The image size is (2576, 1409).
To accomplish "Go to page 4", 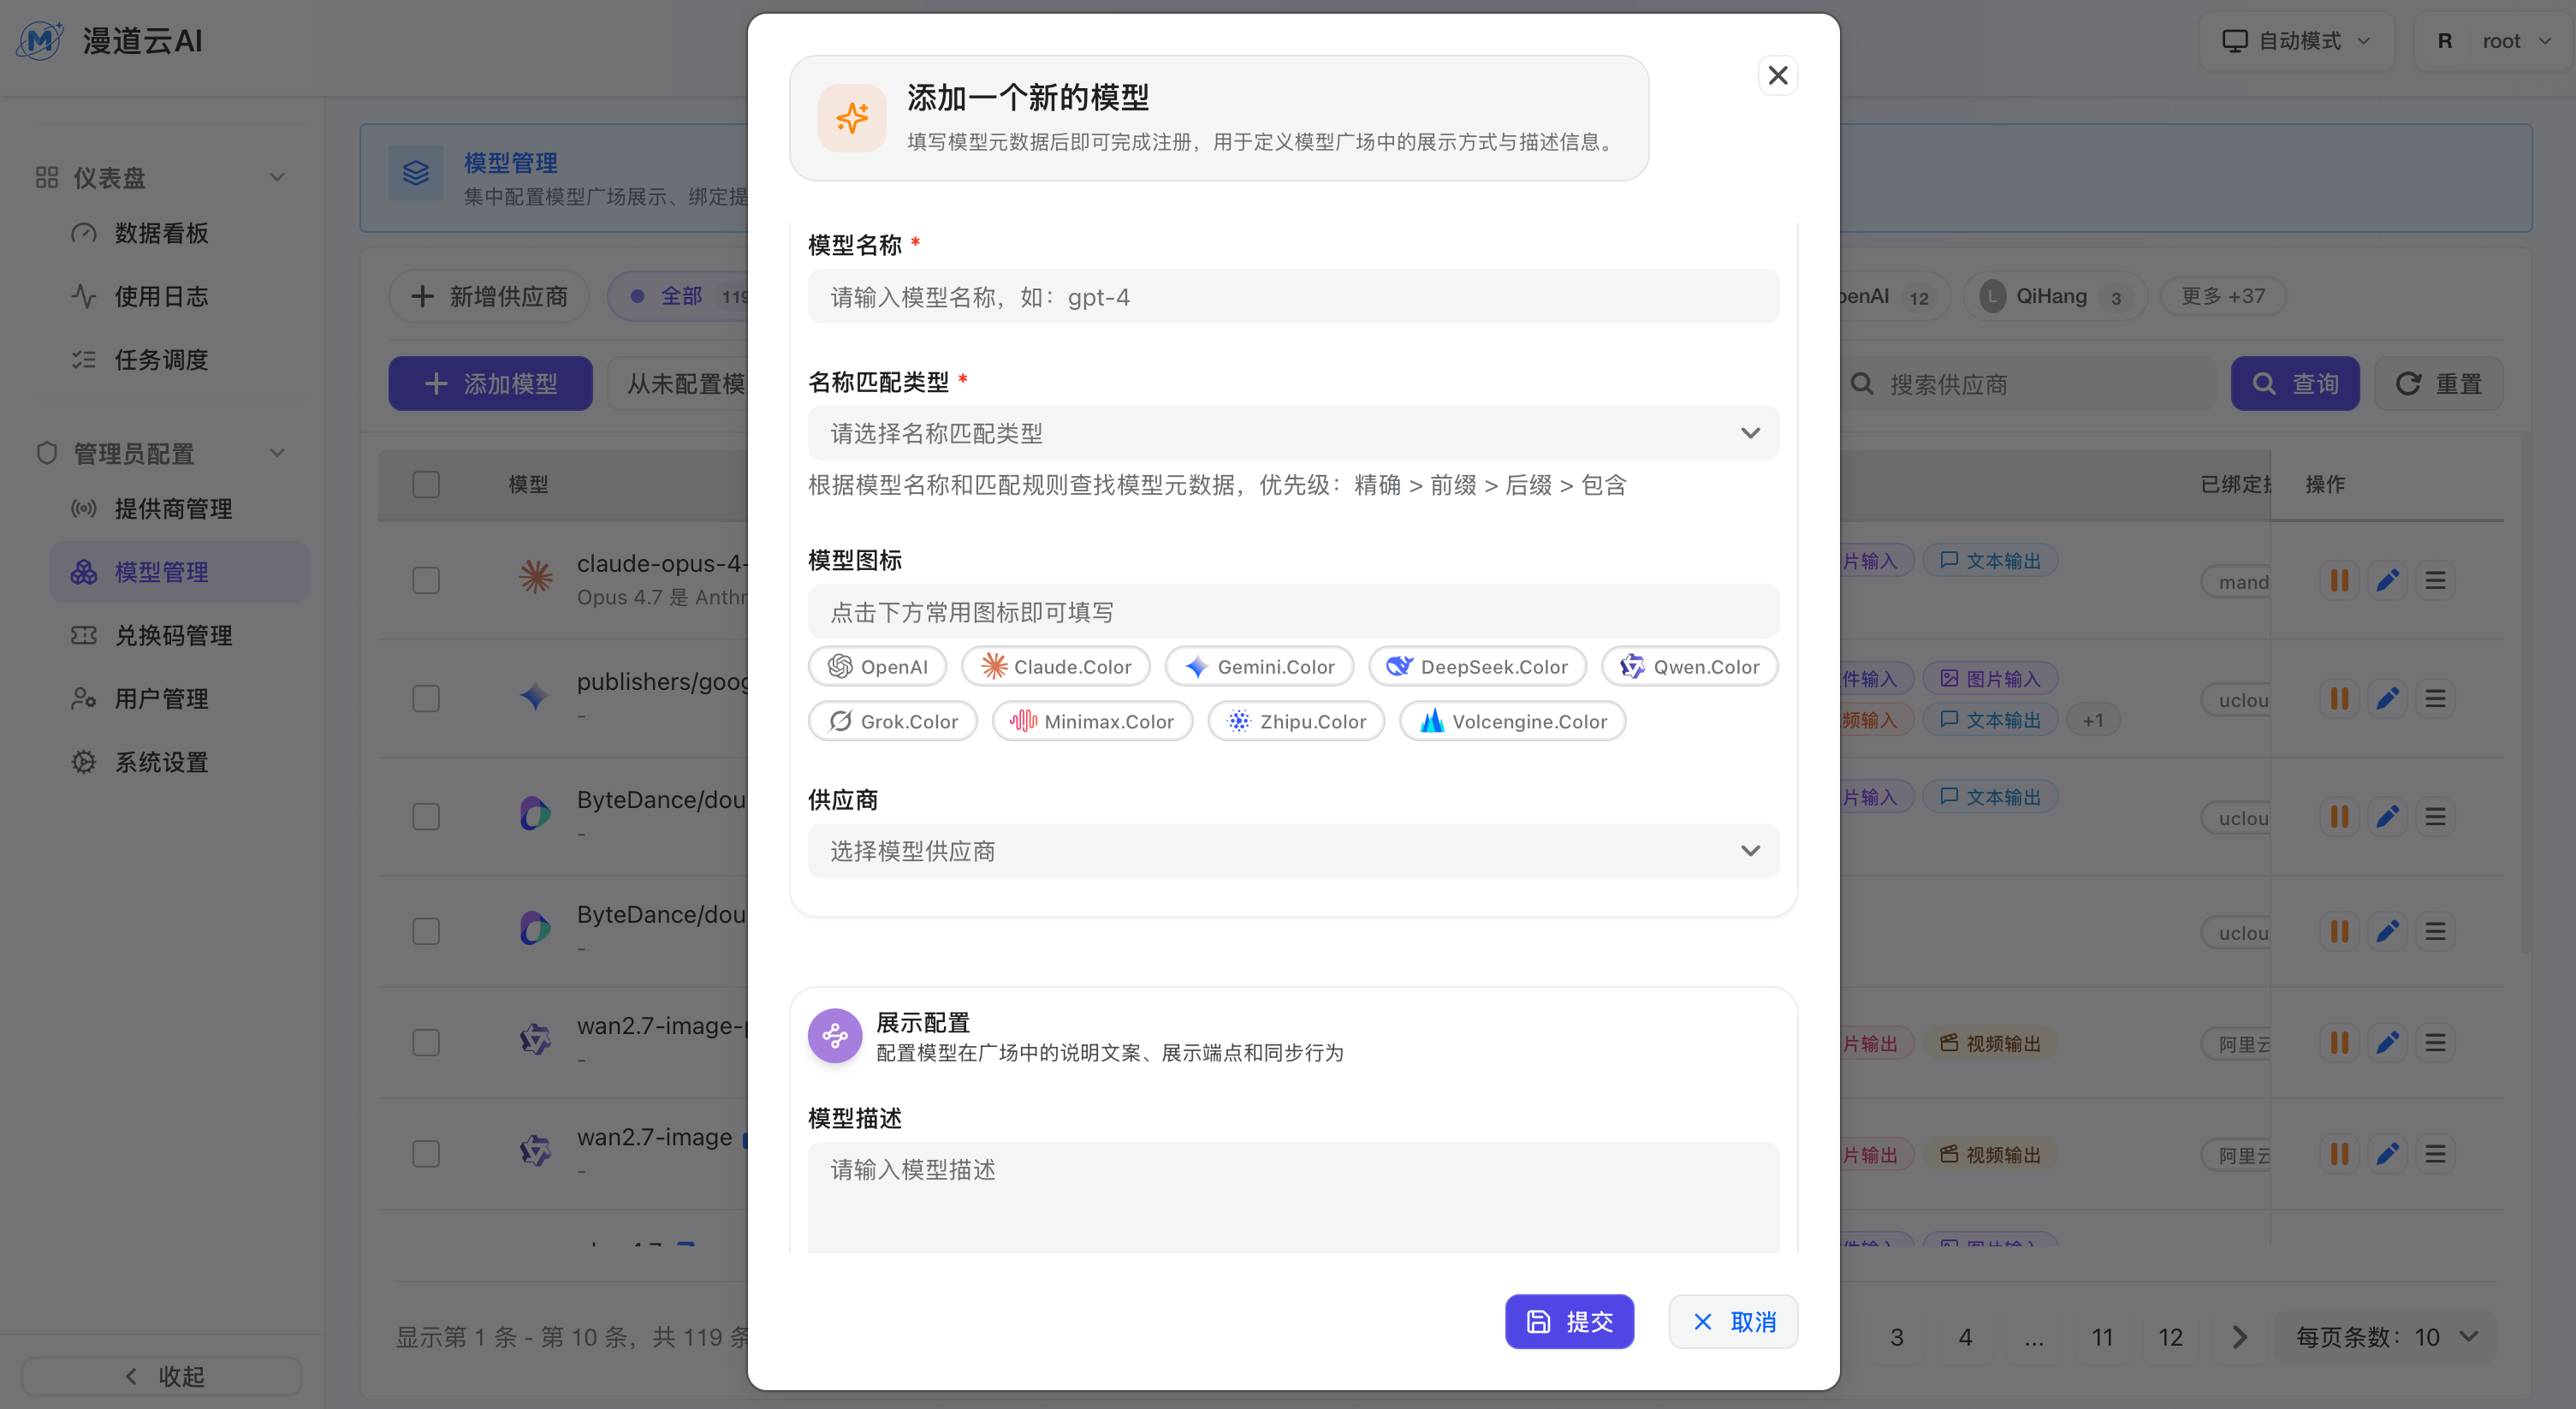I will [x=1965, y=1338].
